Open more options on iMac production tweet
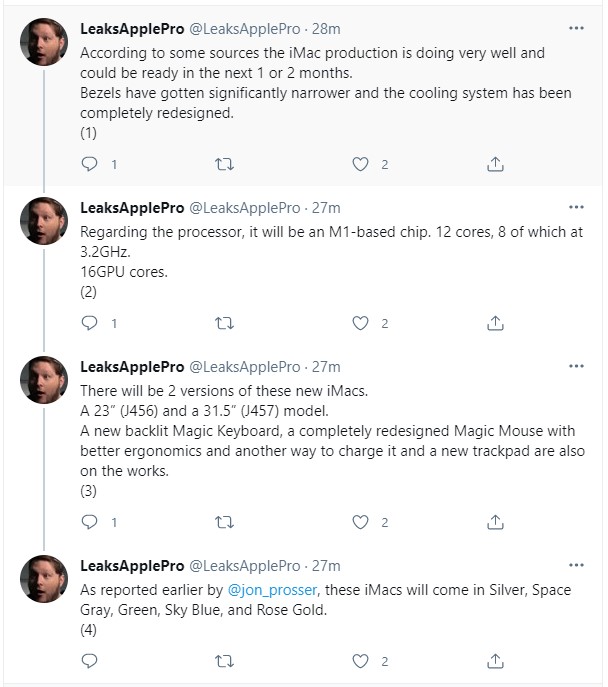608x687 pixels. point(576,28)
